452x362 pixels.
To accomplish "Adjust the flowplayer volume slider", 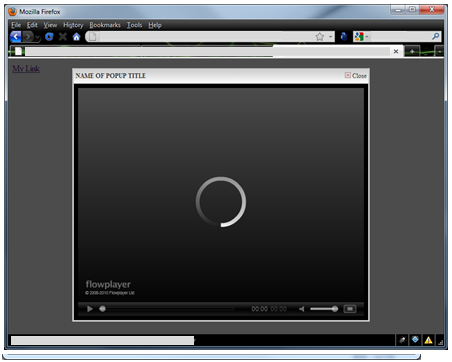I will click(323, 309).
